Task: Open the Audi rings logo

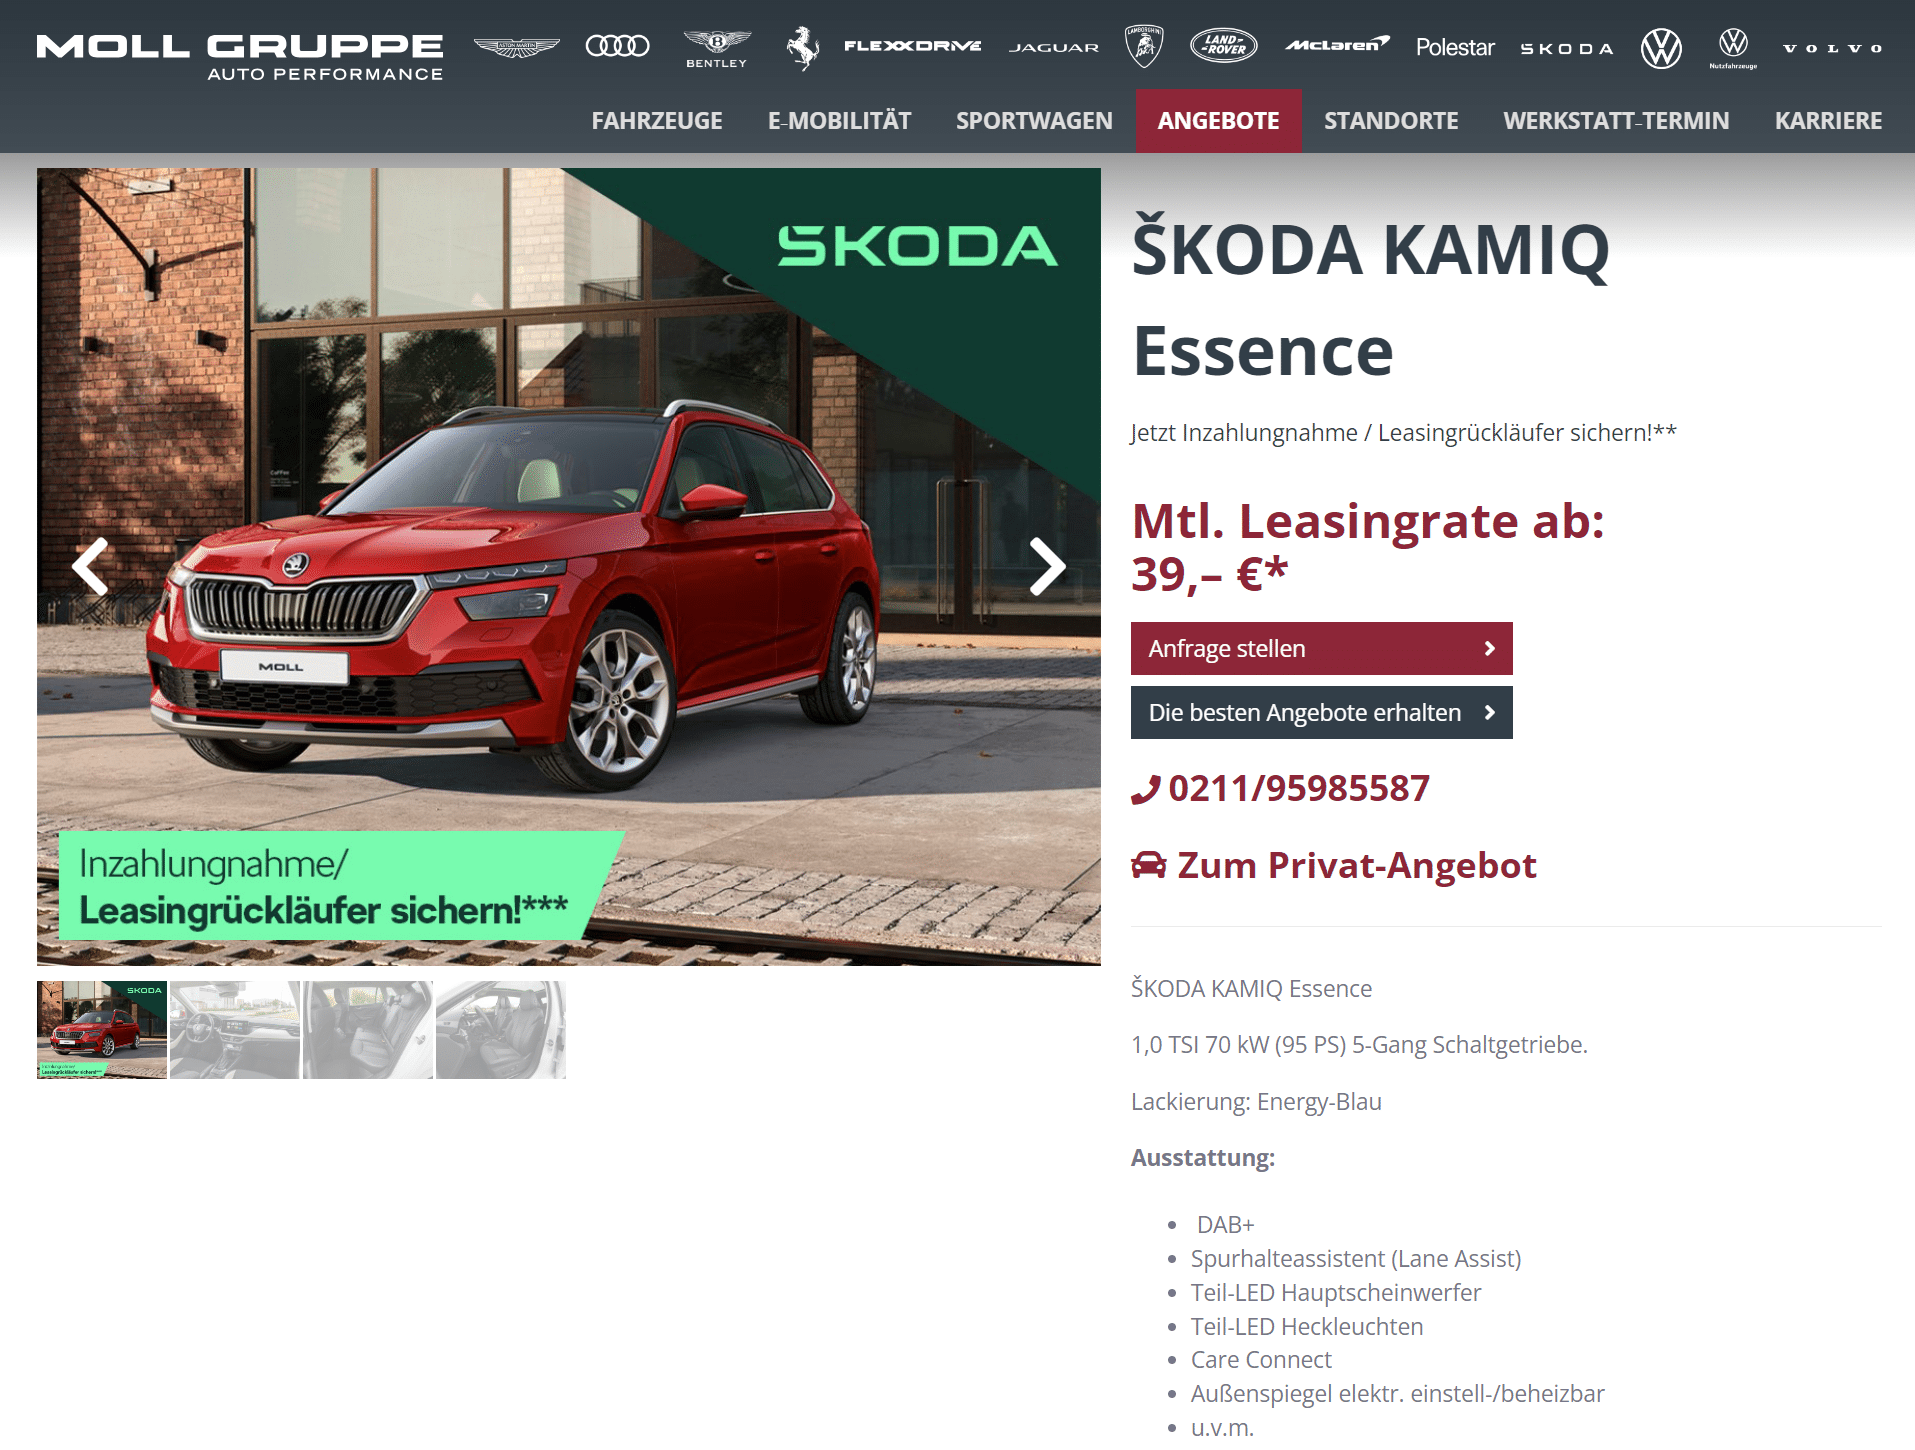Action: 617,46
